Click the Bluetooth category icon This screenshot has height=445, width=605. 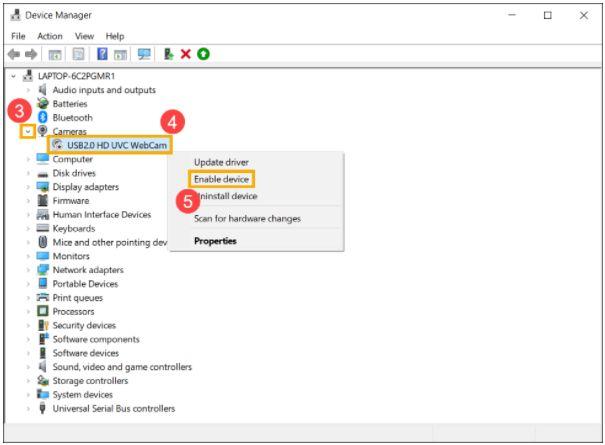(x=42, y=117)
